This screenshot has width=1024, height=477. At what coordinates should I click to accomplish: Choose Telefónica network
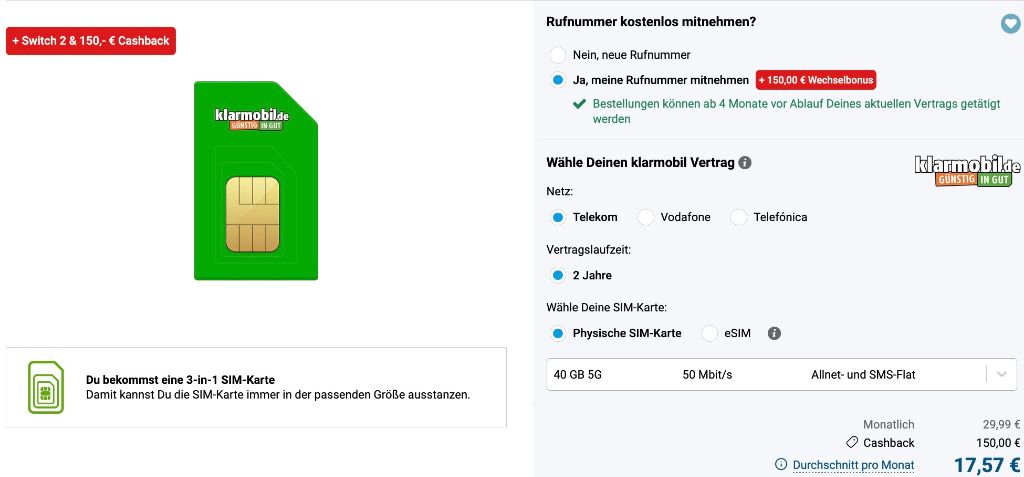(x=738, y=217)
